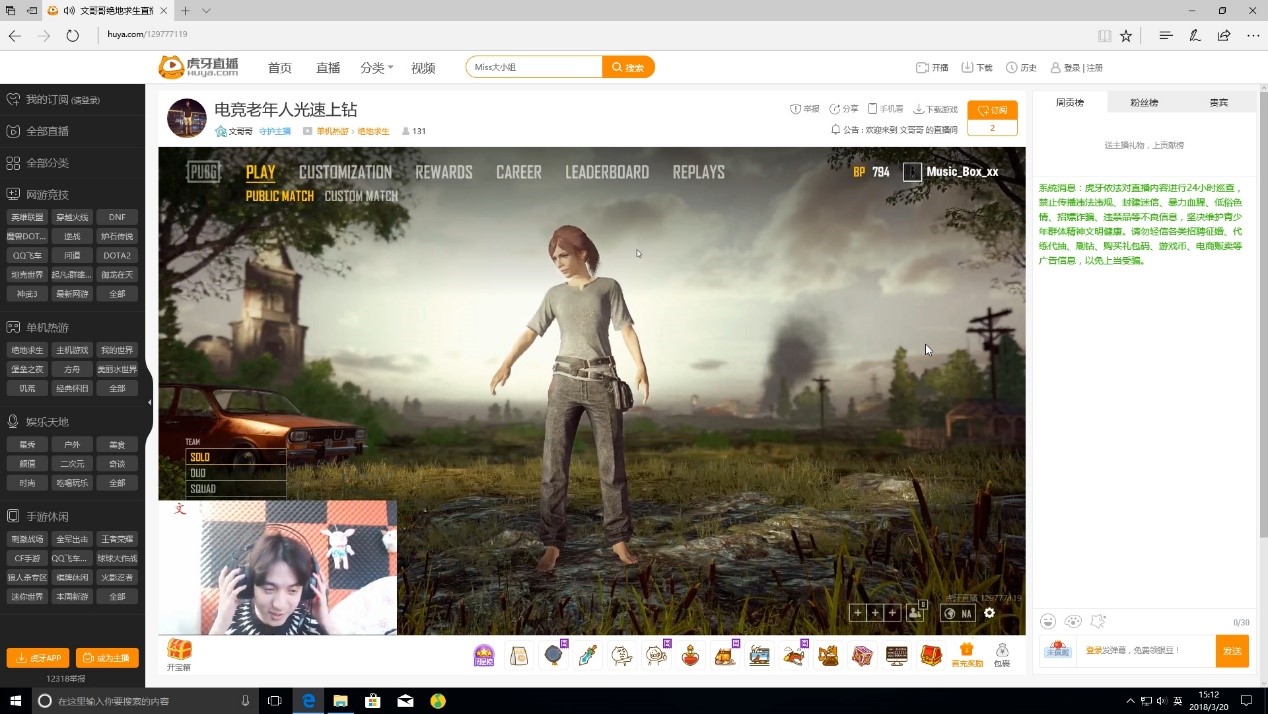Switch to the 周贡榜 tab
Image resolution: width=1268 pixels, height=714 pixels.
tap(1070, 102)
